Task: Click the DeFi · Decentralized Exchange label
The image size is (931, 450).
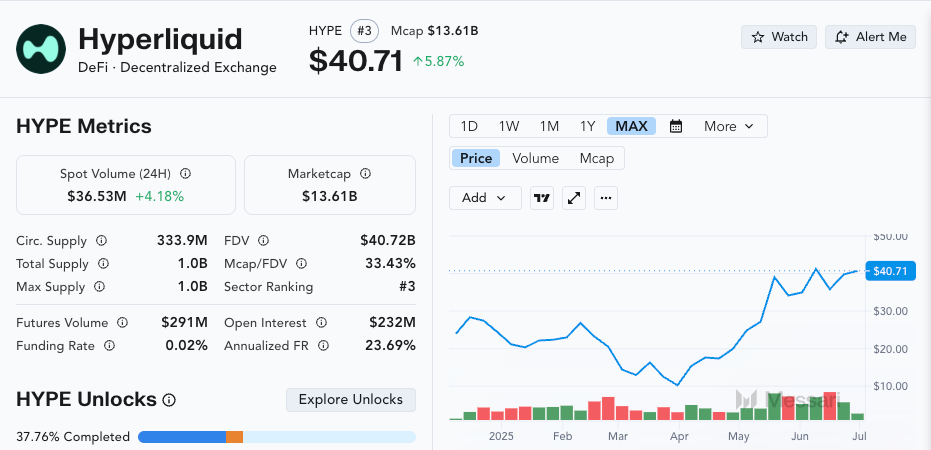Action: tap(178, 68)
